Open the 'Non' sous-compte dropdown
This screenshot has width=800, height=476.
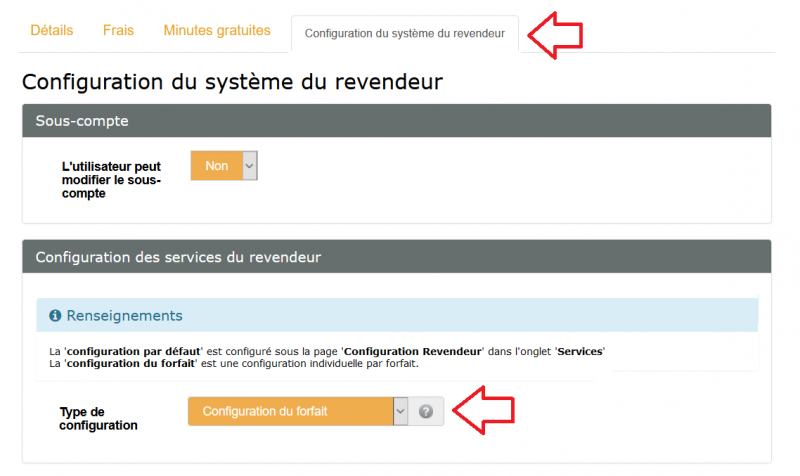pyautogui.click(x=224, y=166)
